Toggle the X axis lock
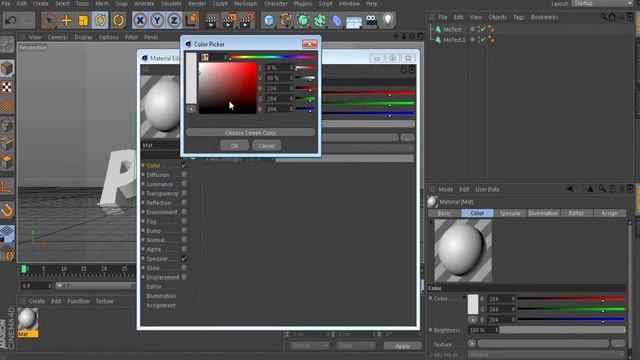This screenshot has height=360, width=640. 140,20
